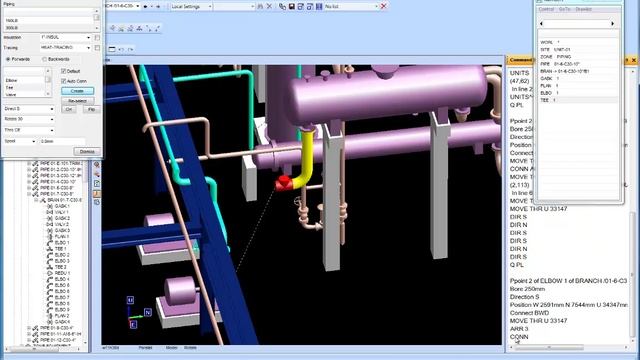The height and width of the screenshot is (360, 640).
Task: Click the left arrow in Members window
Action: click(542, 24)
